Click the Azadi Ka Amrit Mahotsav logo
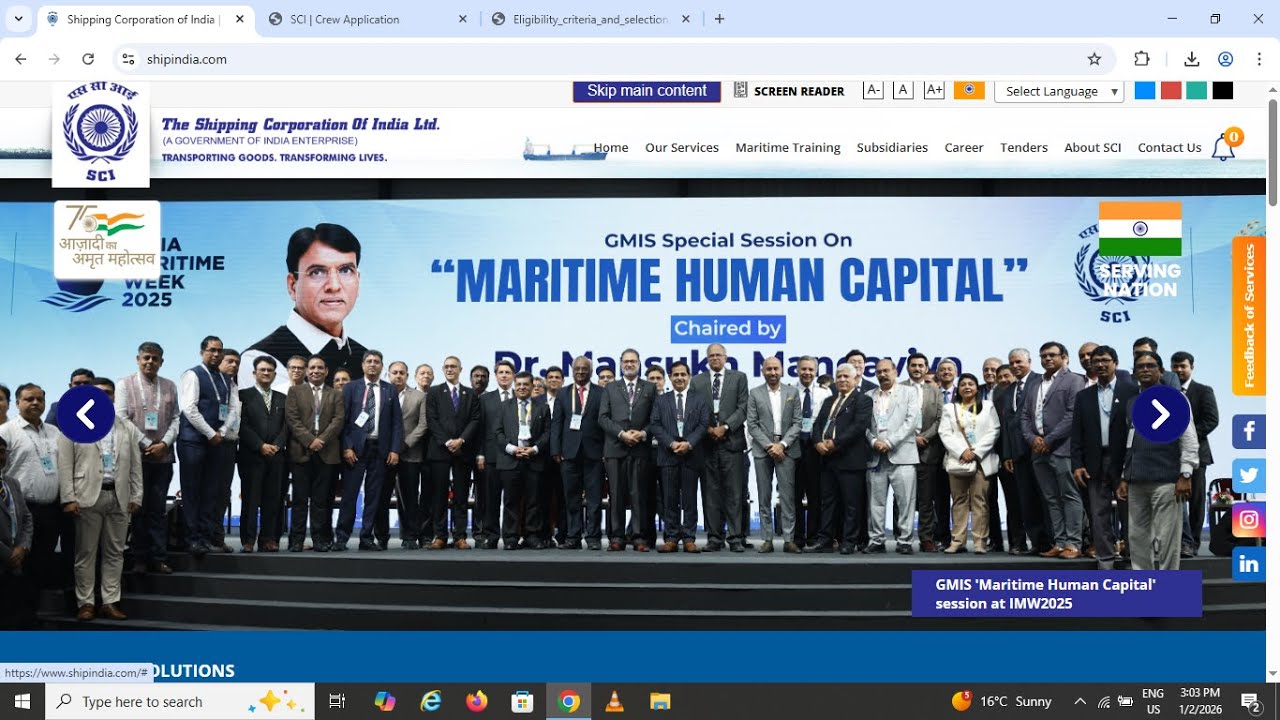This screenshot has width=1280, height=720. click(107, 239)
